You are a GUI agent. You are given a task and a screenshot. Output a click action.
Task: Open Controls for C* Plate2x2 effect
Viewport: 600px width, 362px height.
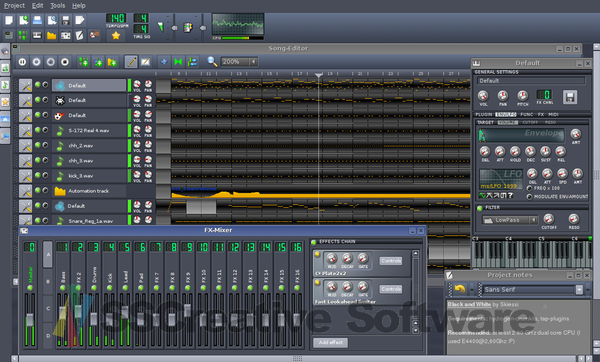pyautogui.click(x=391, y=261)
